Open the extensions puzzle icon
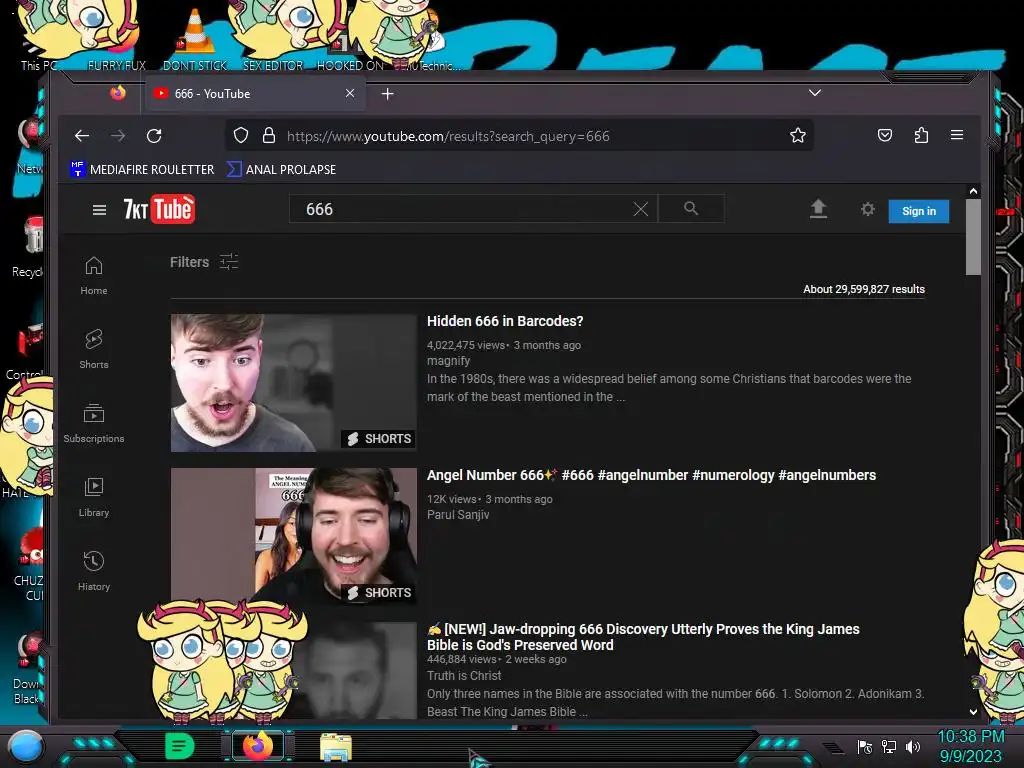Screen dimensions: 1024x768 tap(921, 135)
